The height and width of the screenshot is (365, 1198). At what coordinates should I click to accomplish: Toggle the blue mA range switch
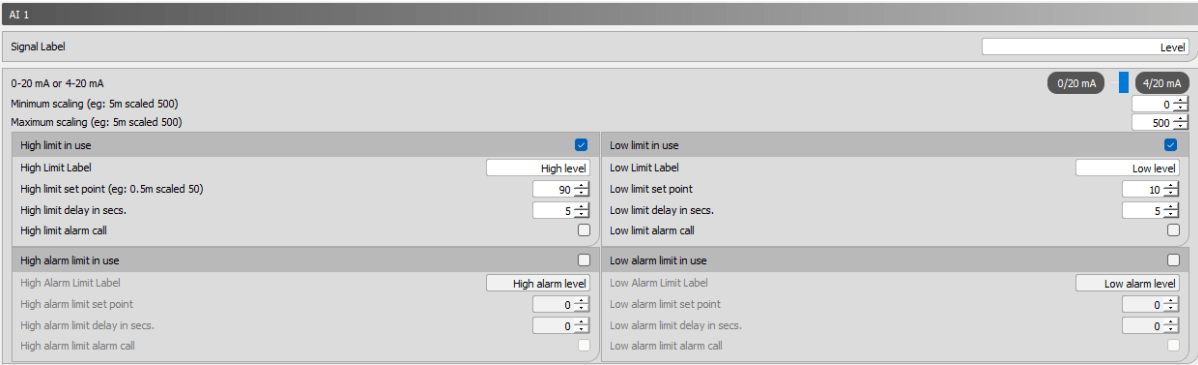[1123, 82]
